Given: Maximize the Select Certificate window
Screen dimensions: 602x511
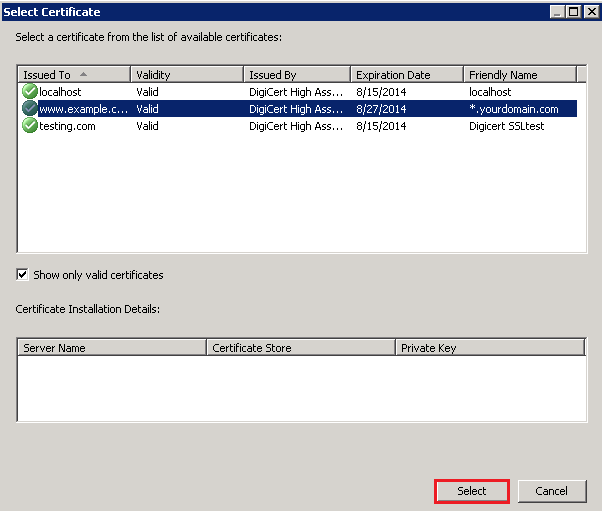Looking at the screenshot, I should [x=574, y=12].
